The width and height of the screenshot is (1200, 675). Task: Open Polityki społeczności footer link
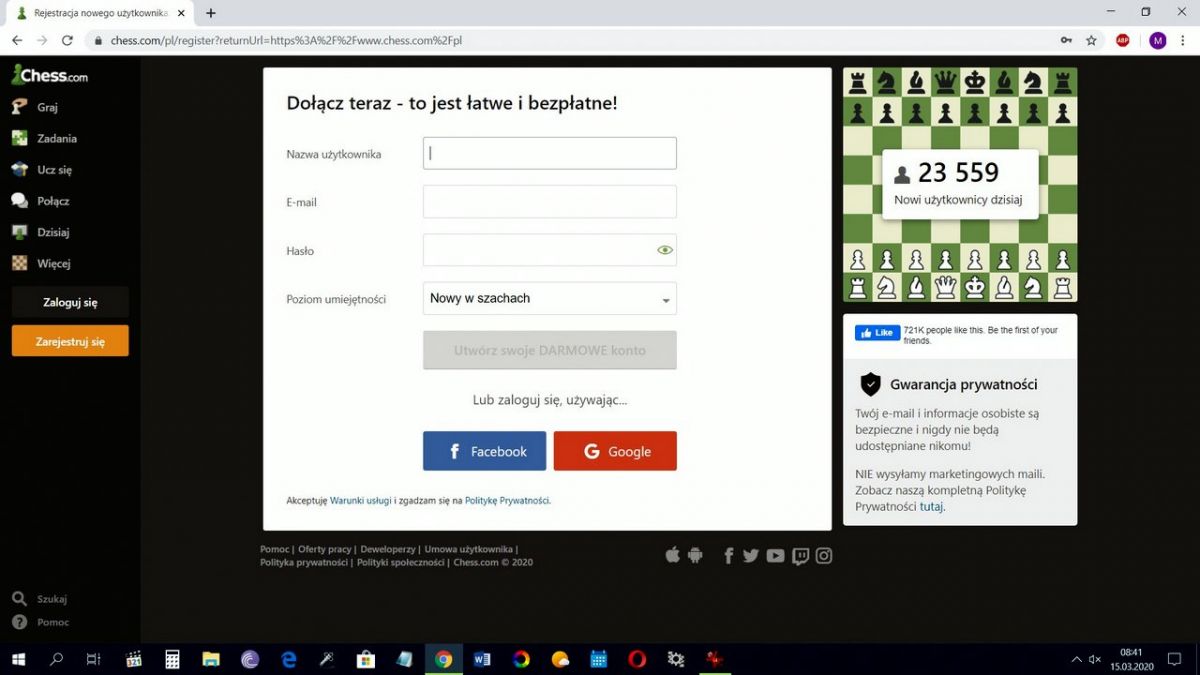[x=400, y=562]
